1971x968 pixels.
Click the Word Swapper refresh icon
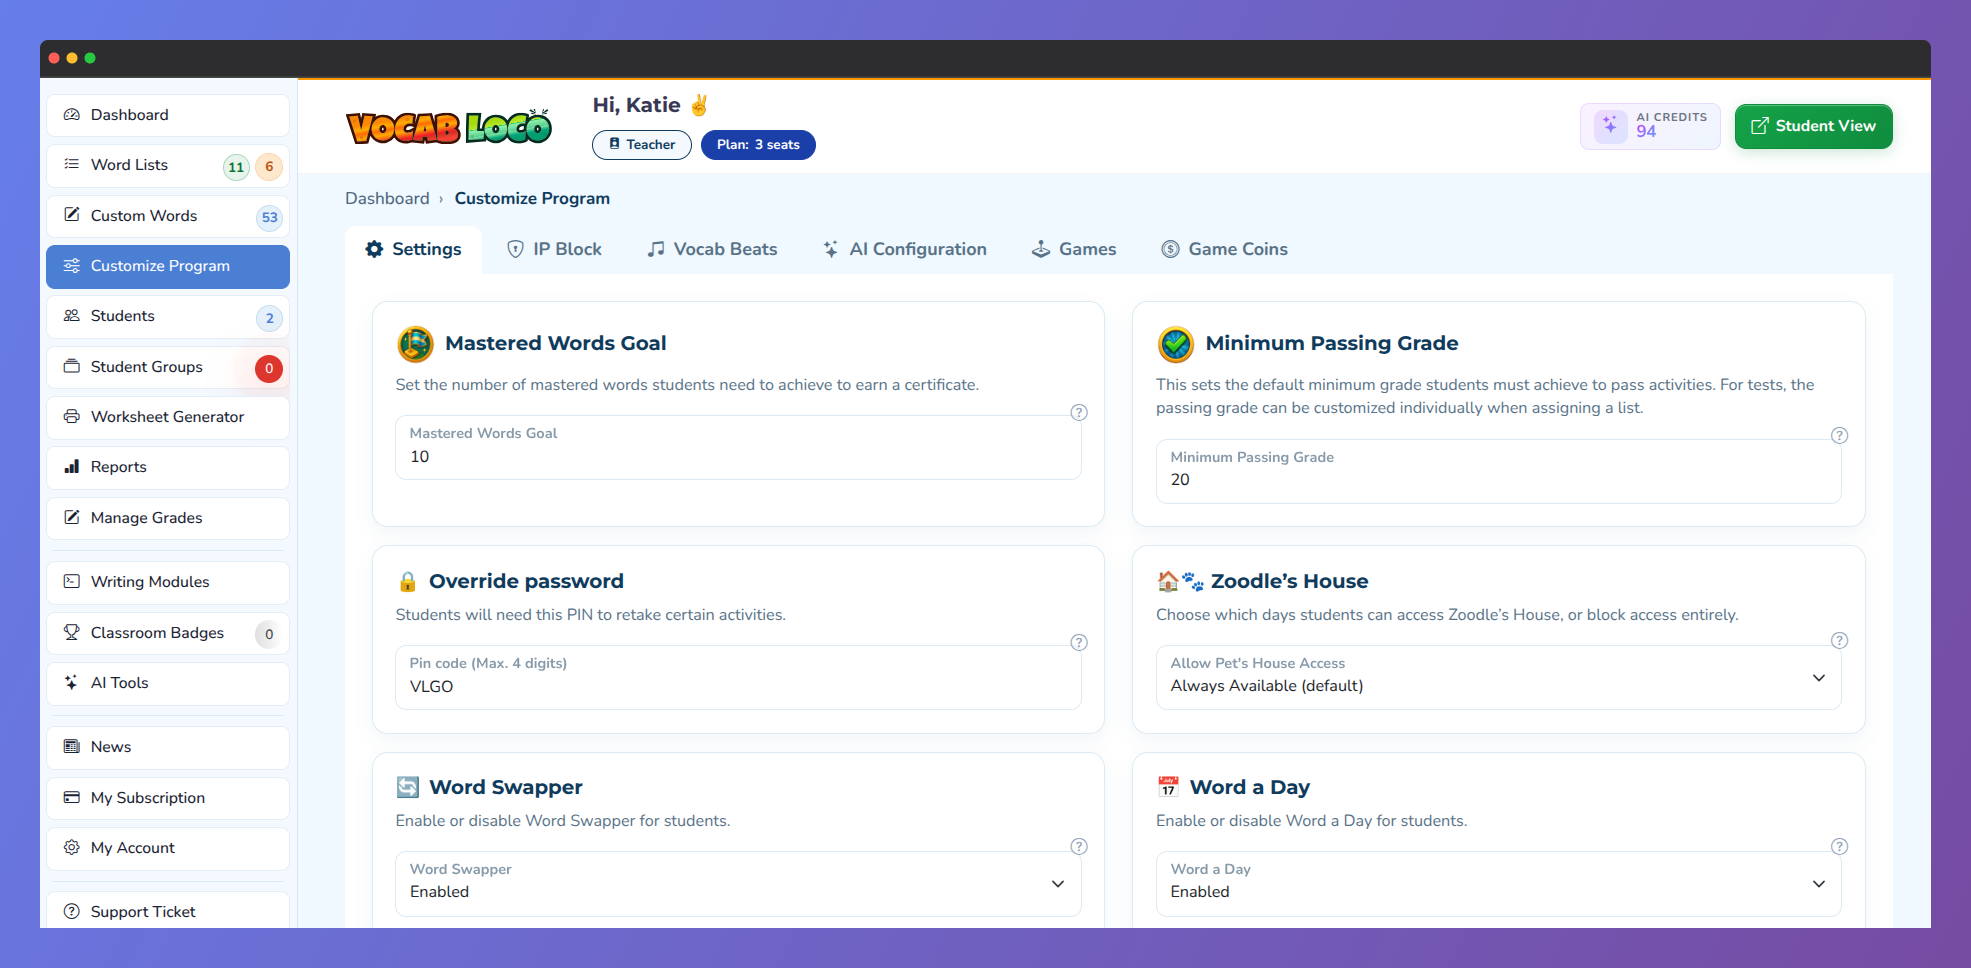click(x=408, y=787)
